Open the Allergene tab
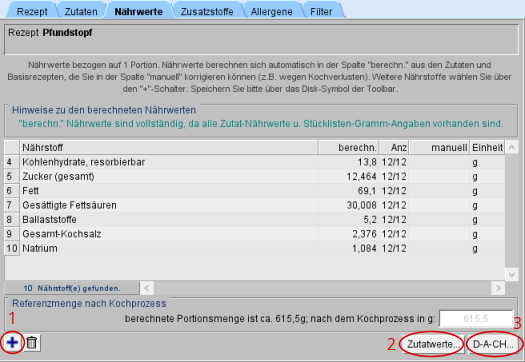 (272, 11)
